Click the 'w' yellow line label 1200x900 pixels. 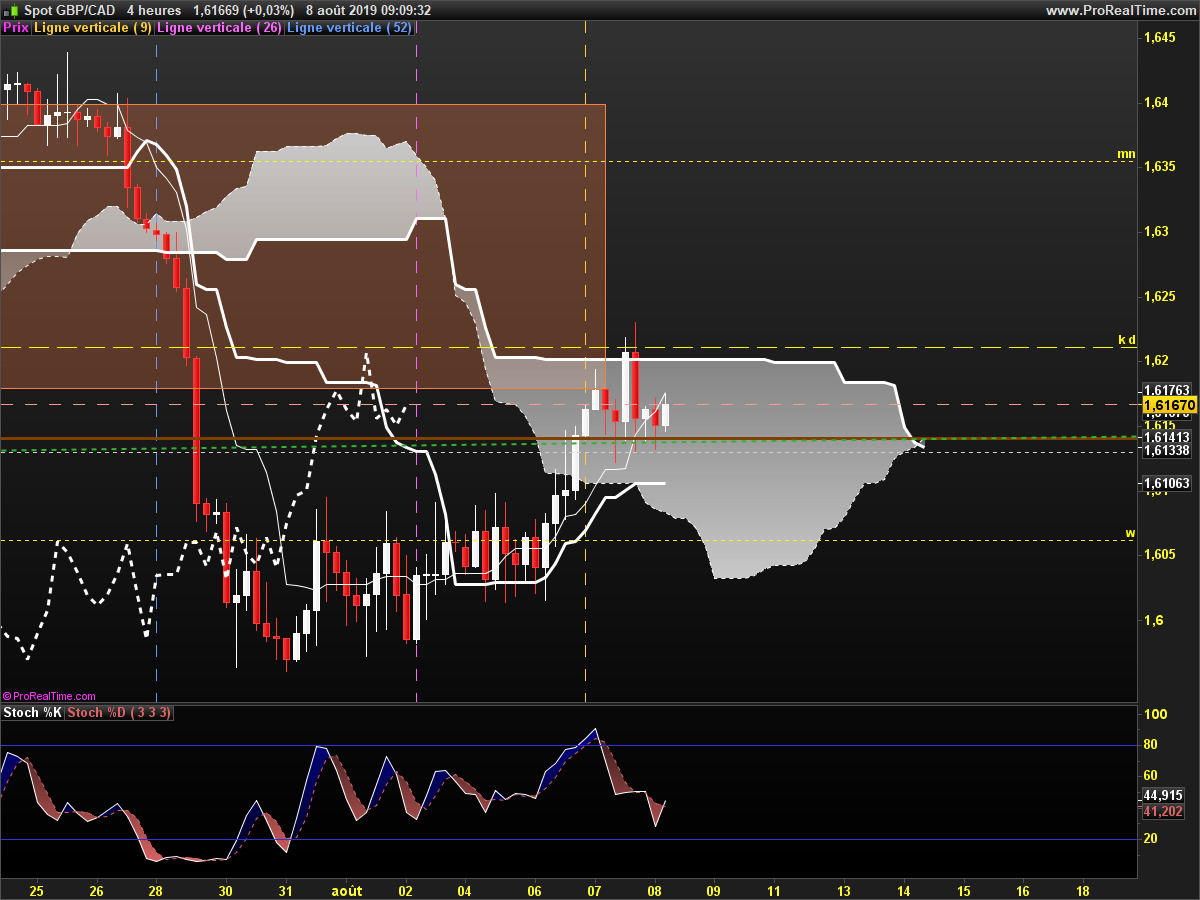[1130, 533]
